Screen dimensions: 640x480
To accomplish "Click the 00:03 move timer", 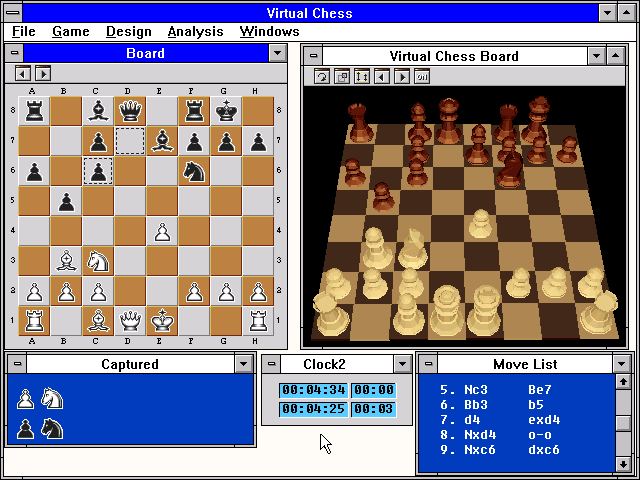I will tap(373, 409).
